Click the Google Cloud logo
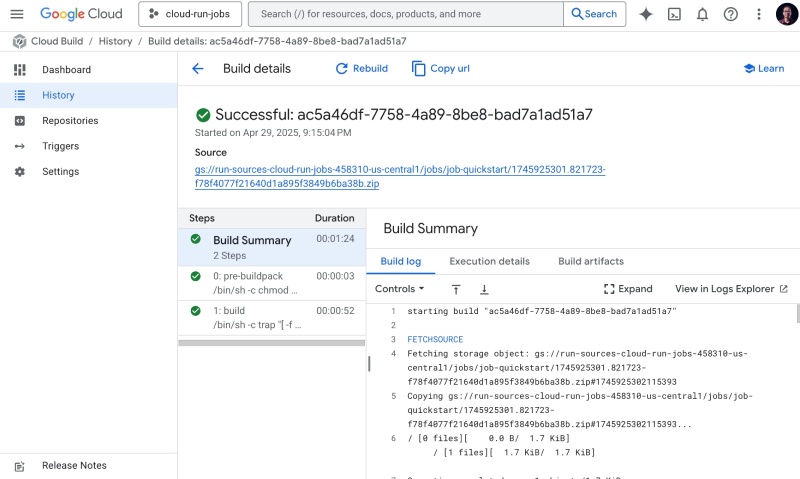This screenshot has height=479, width=800. 81,14
